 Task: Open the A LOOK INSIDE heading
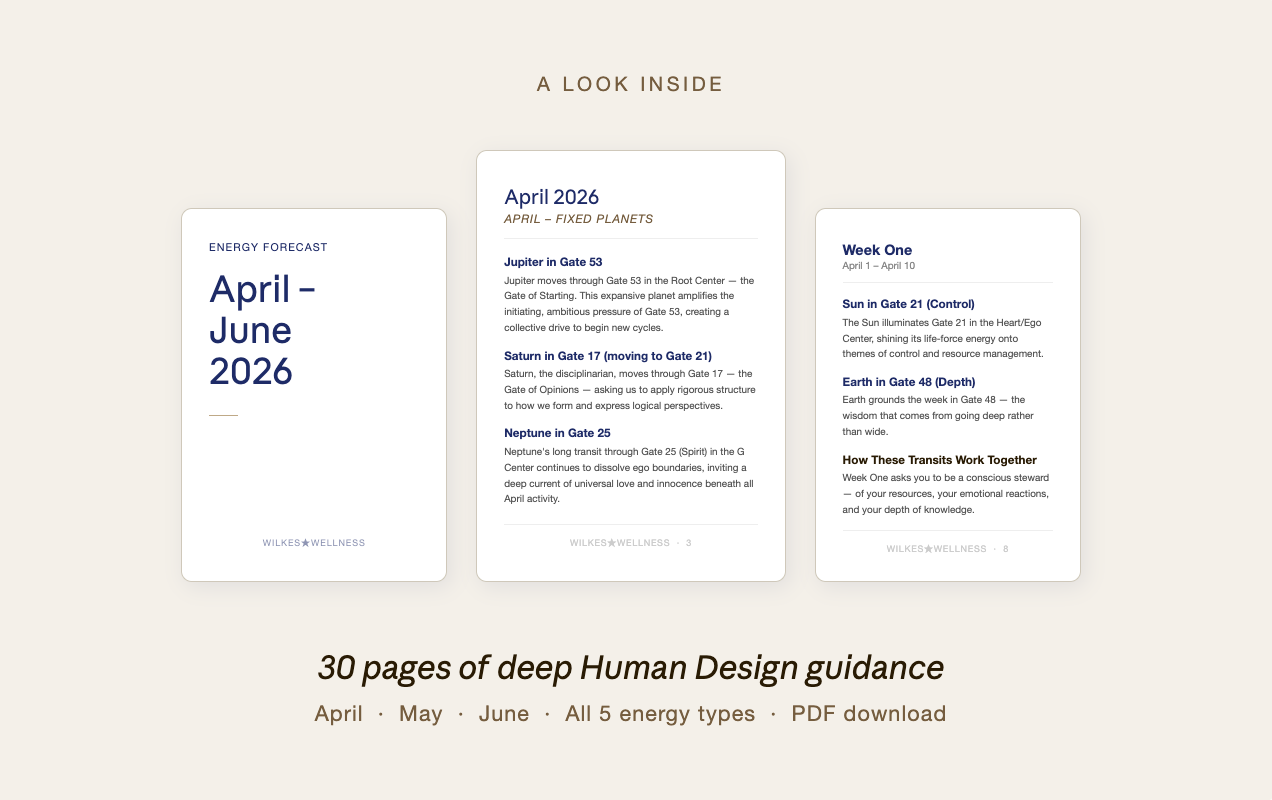629,84
